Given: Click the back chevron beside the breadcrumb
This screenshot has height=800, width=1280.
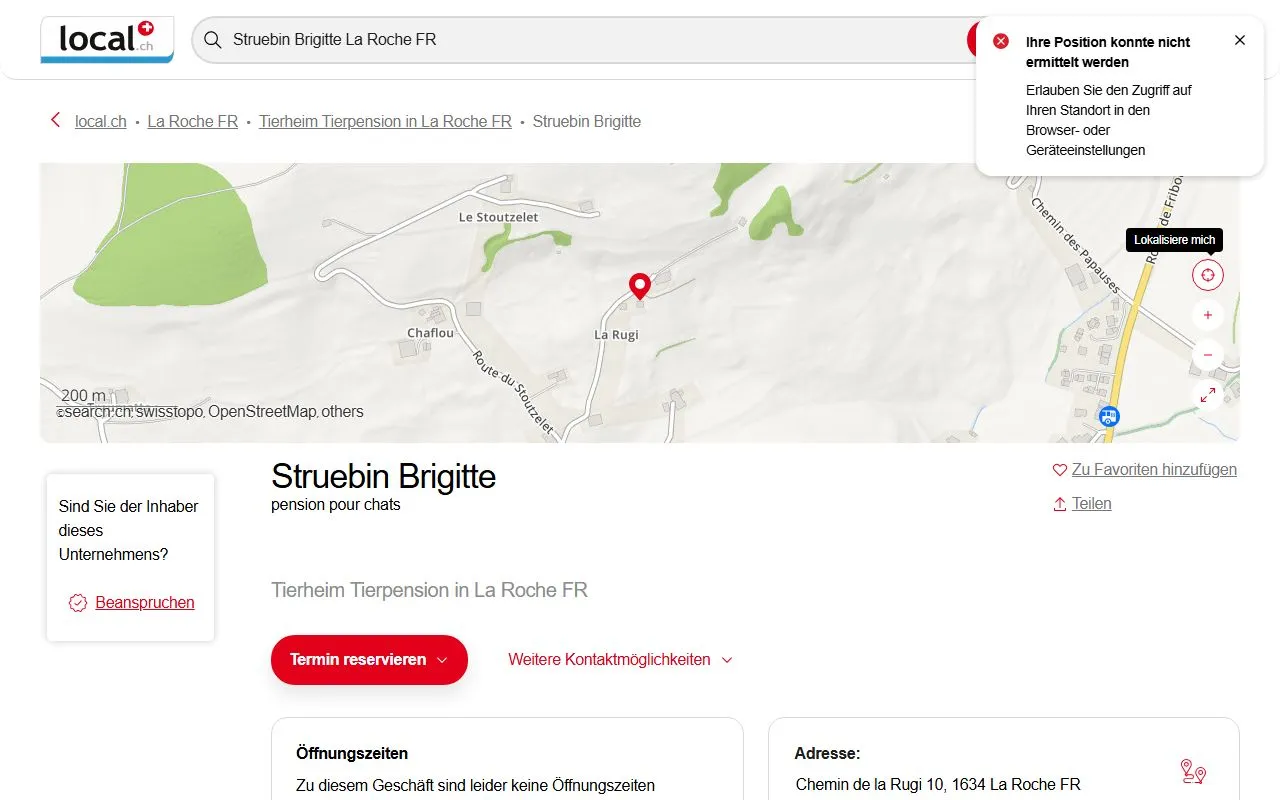Looking at the screenshot, I should tap(55, 120).
